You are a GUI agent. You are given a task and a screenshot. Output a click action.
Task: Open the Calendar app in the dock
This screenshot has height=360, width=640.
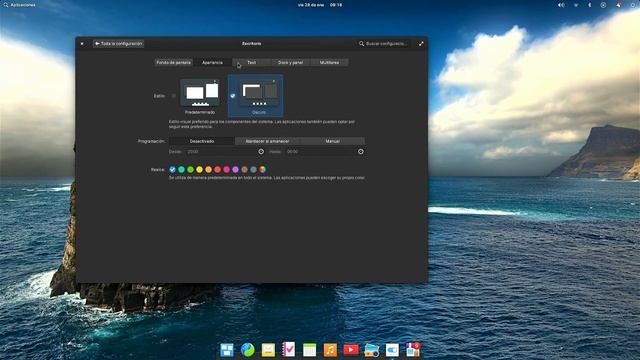click(x=309, y=350)
